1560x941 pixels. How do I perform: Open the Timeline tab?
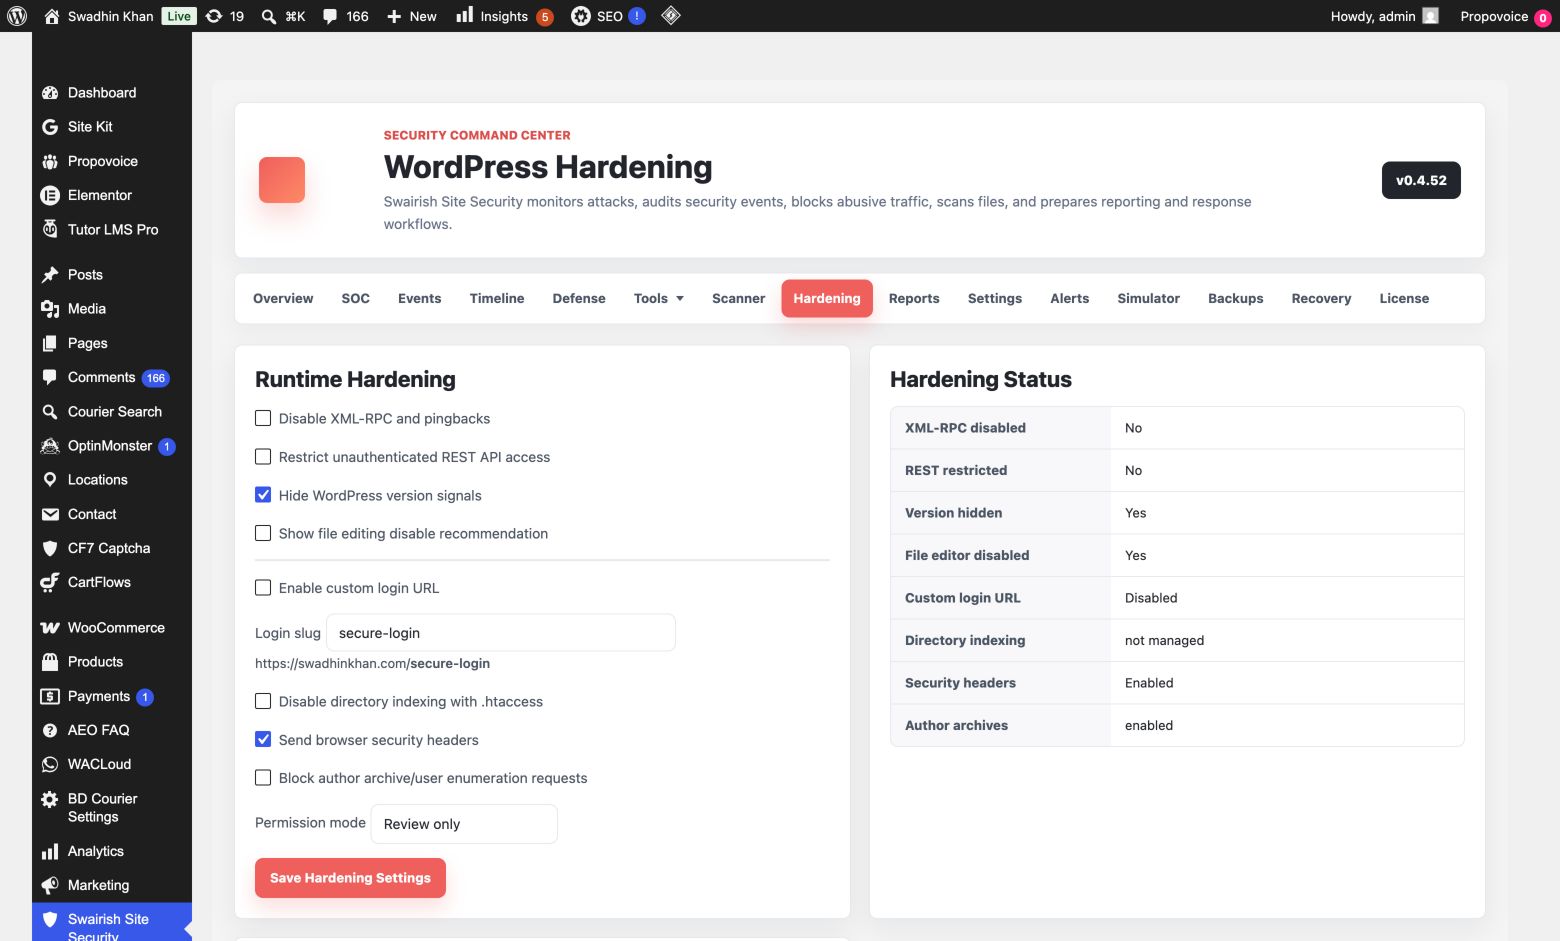coord(497,298)
